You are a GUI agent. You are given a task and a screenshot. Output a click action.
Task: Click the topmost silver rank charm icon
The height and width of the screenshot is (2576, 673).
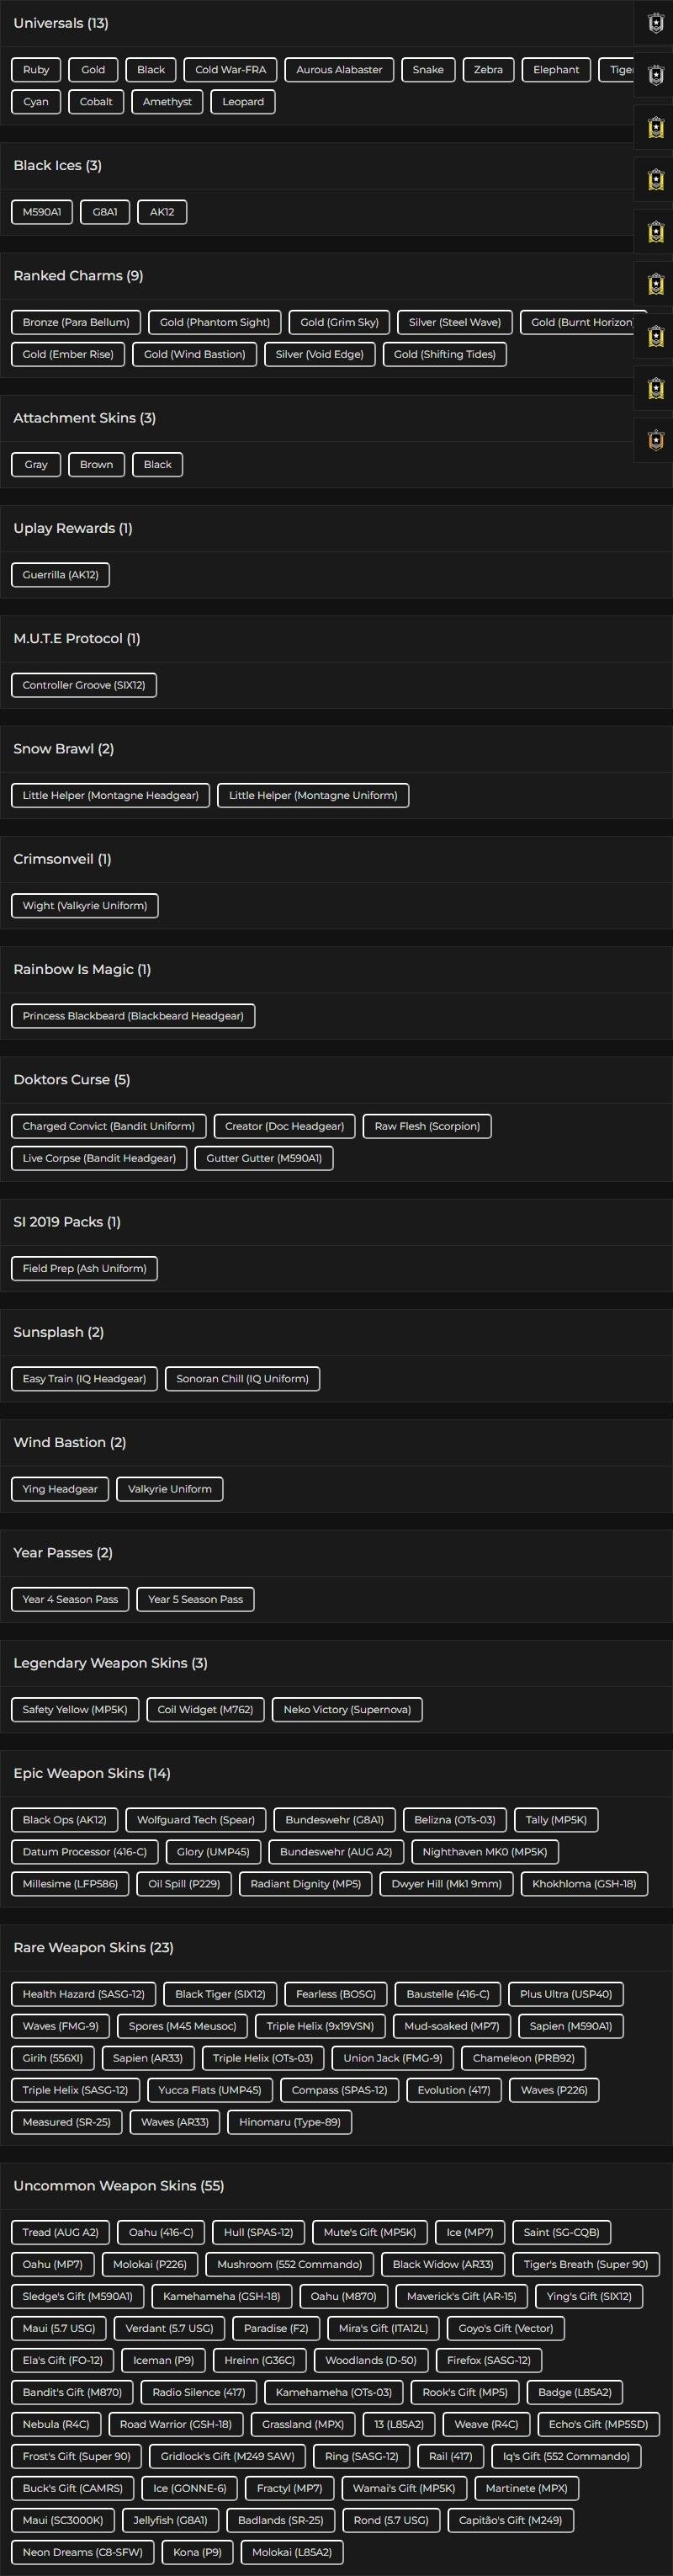[x=656, y=23]
